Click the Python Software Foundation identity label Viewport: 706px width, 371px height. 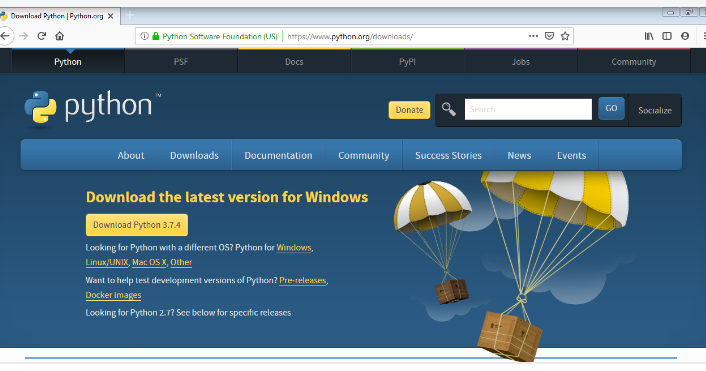pyautogui.click(x=220, y=36)
